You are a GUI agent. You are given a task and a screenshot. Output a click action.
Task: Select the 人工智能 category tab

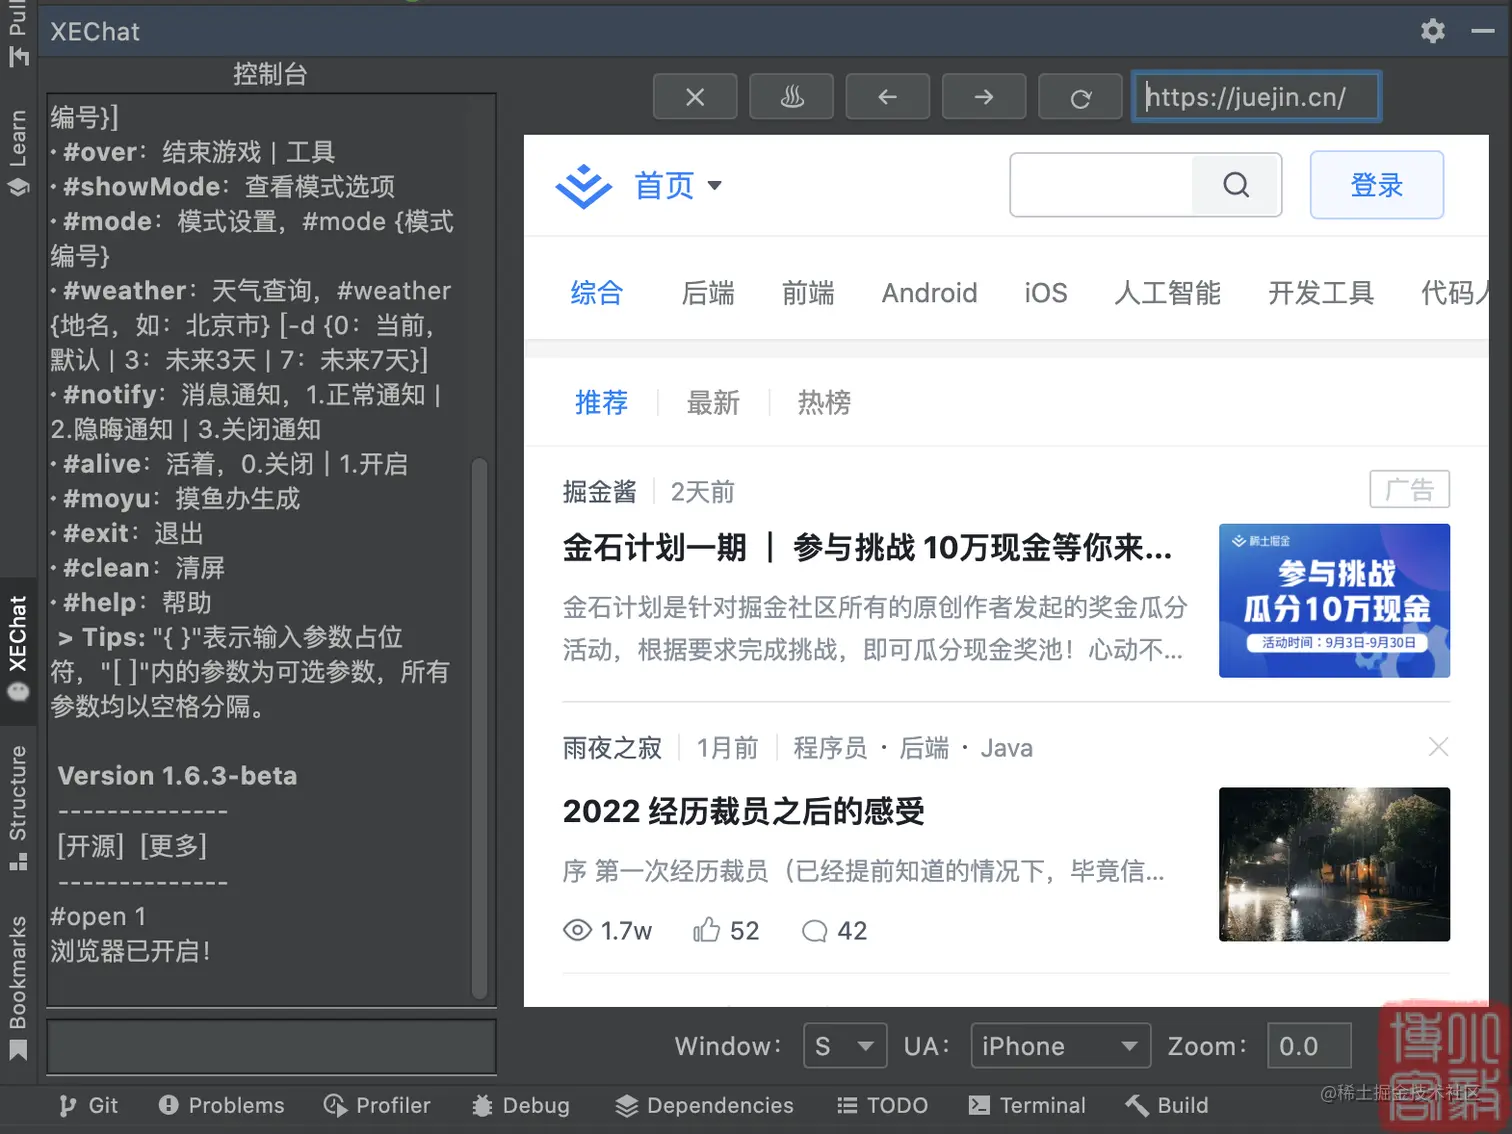[x=1168, y=293]
